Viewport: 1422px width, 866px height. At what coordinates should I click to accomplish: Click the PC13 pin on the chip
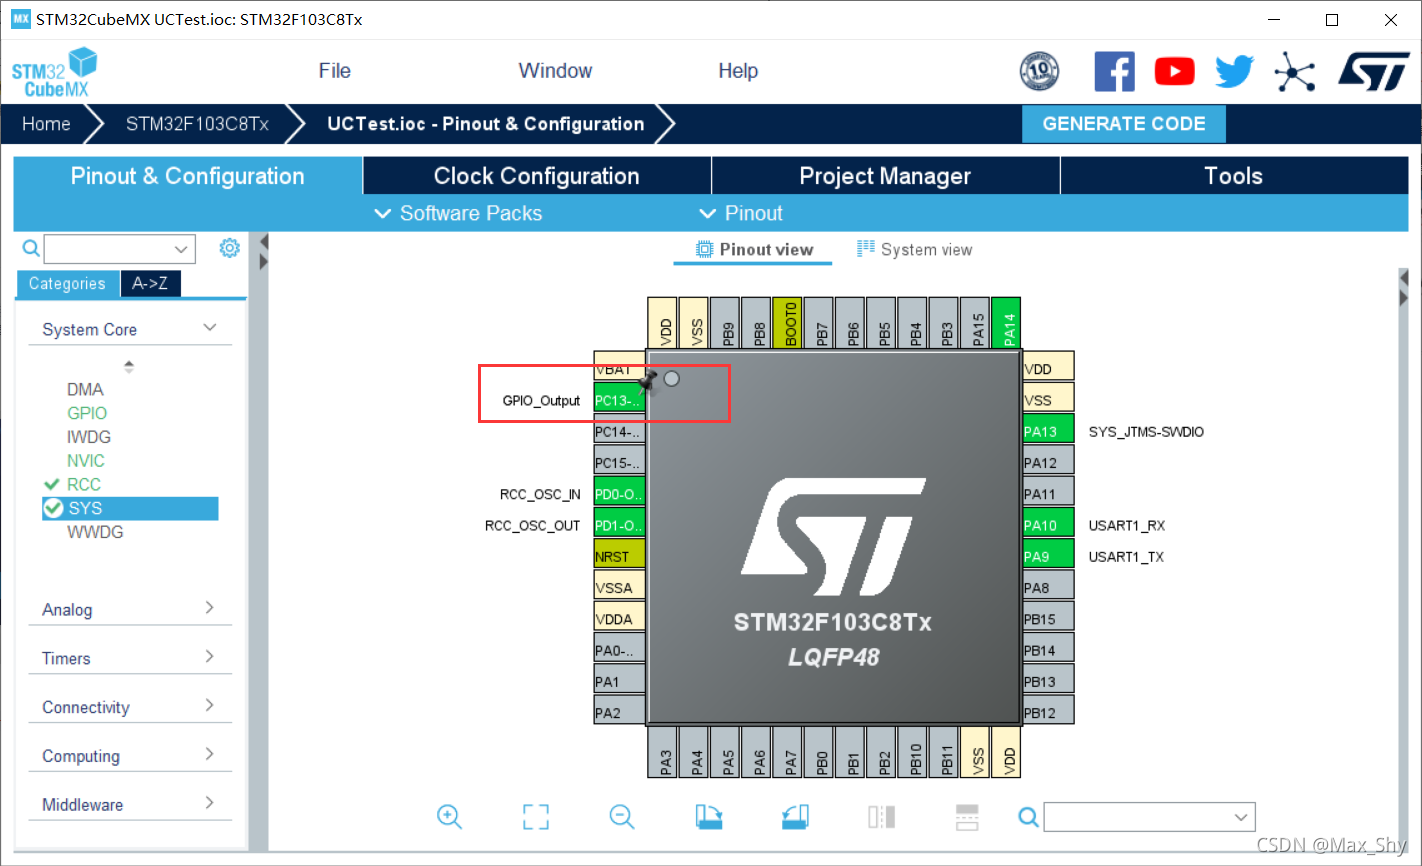(x=619, y=400)
